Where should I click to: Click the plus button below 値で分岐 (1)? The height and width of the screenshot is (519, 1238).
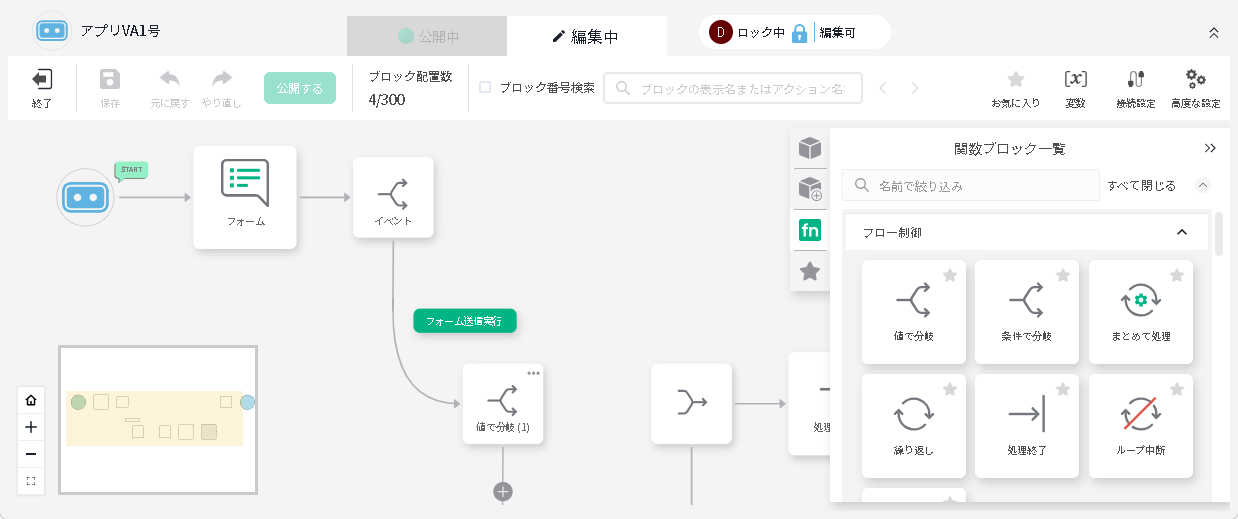point(503,491)
